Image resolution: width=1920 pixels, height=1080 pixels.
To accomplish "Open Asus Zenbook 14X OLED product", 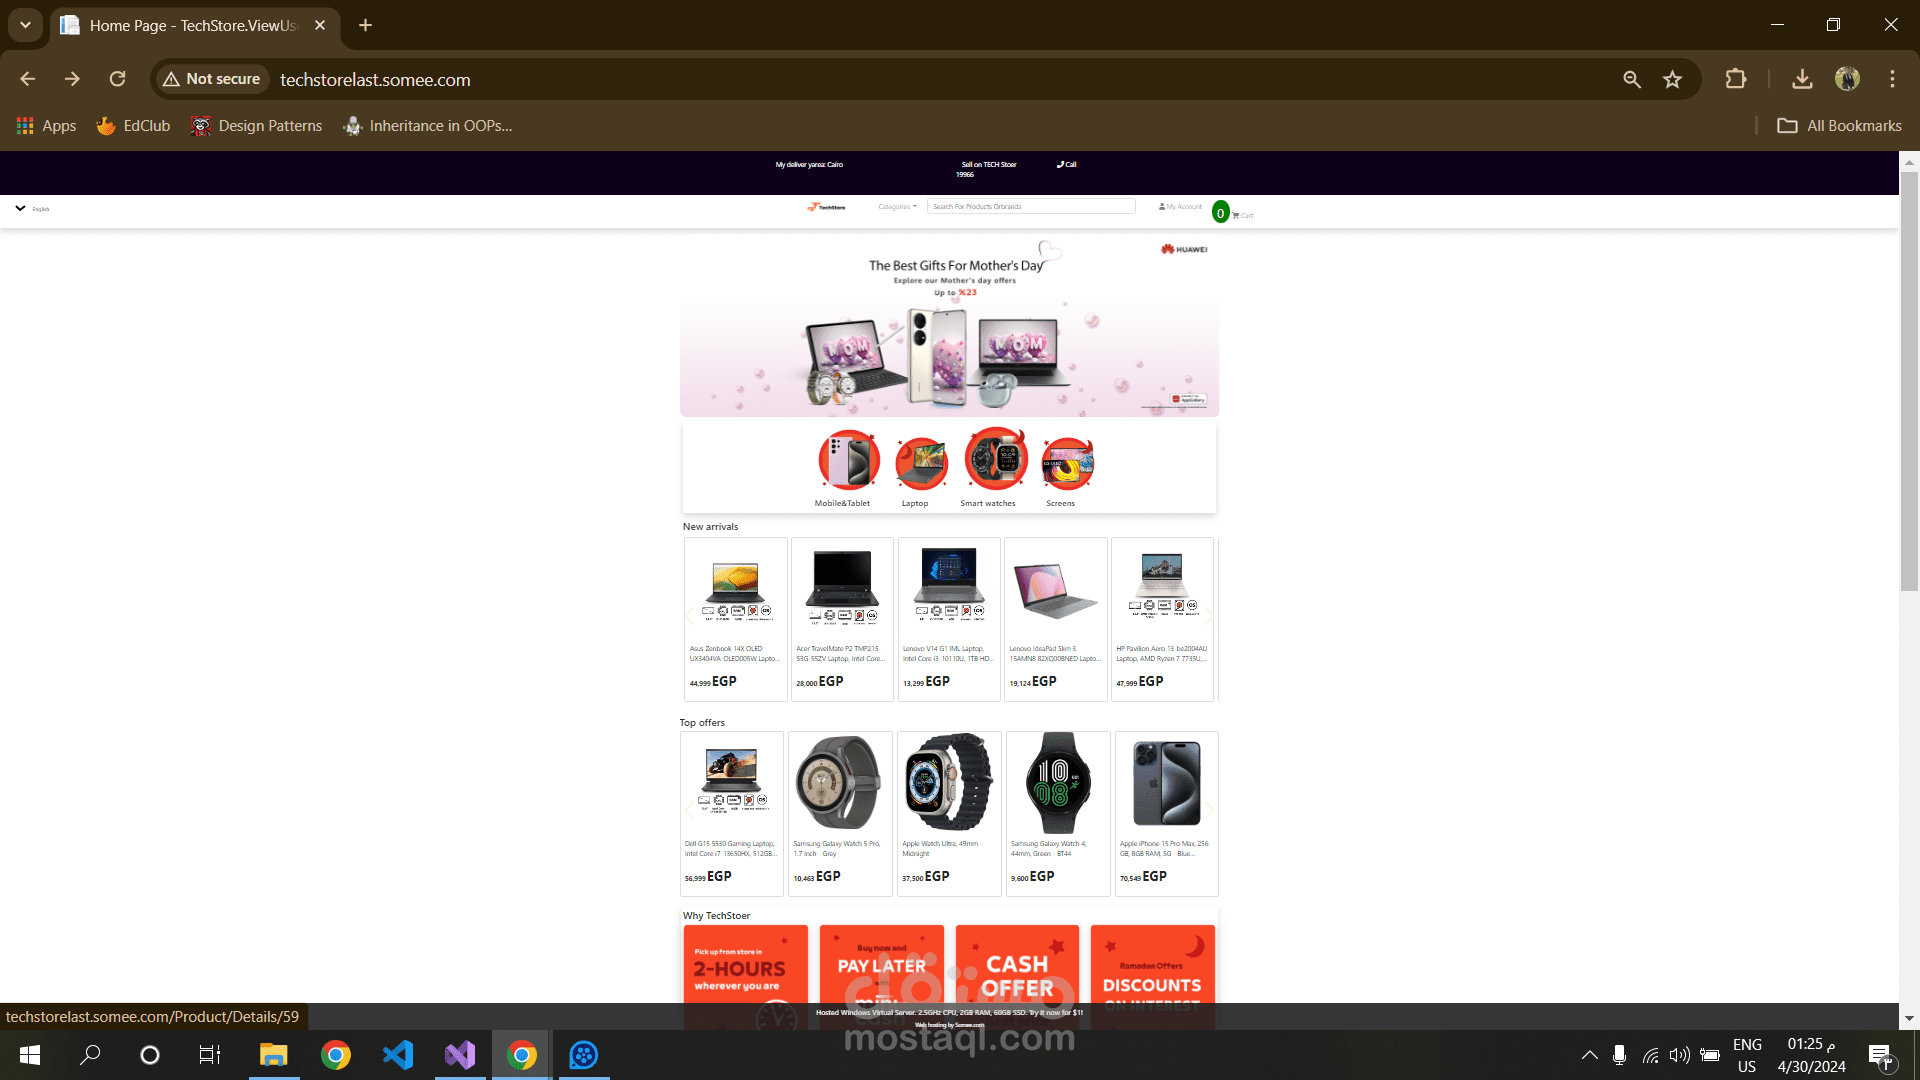I will pyautogui.click(x=735, y=619).
